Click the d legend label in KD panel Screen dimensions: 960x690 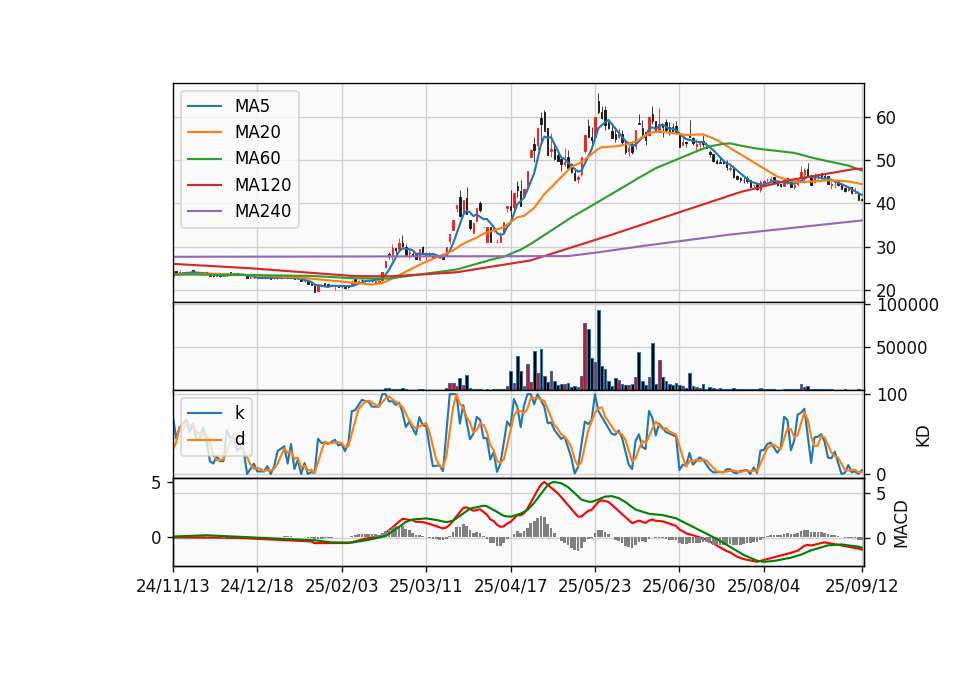point(240,439)
